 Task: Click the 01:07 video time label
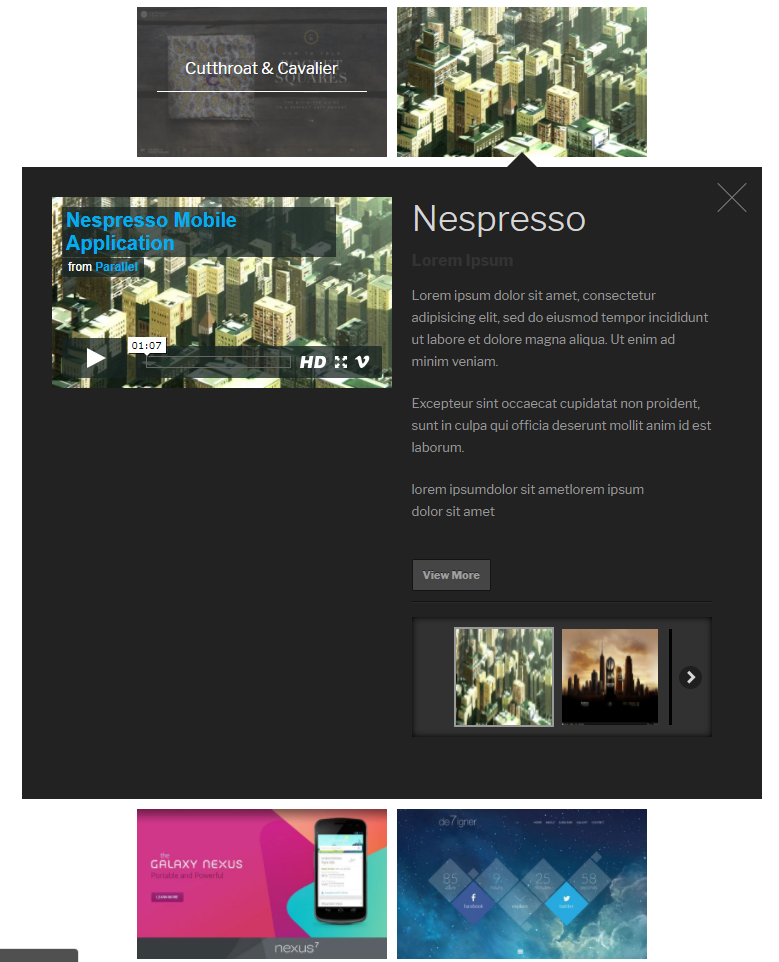(147, 345)
